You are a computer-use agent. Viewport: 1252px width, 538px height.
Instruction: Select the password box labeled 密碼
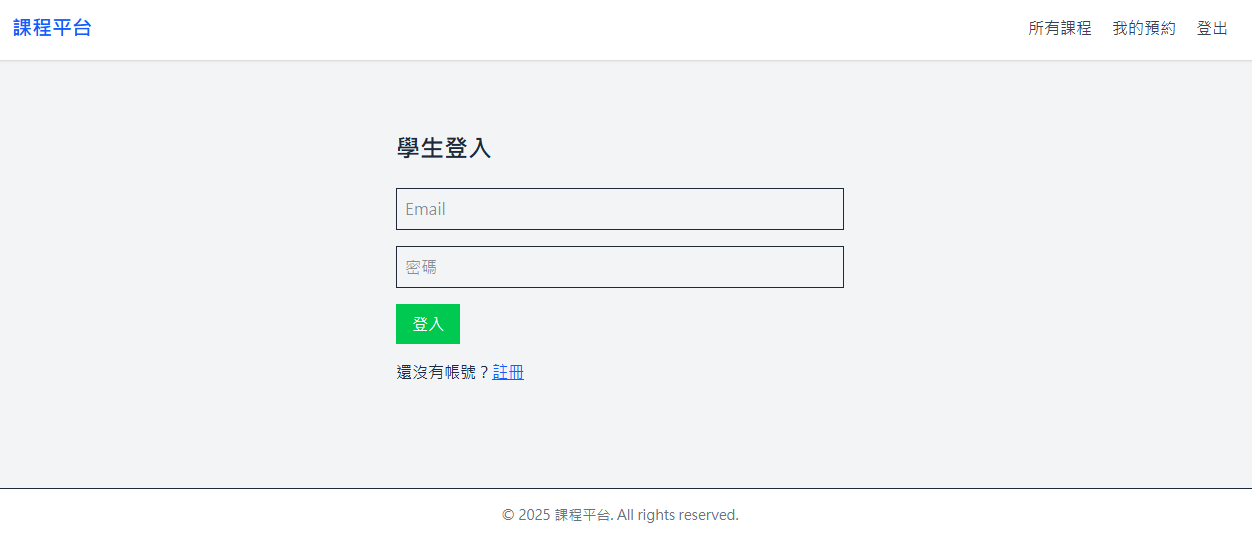click(x=619, y=267)
